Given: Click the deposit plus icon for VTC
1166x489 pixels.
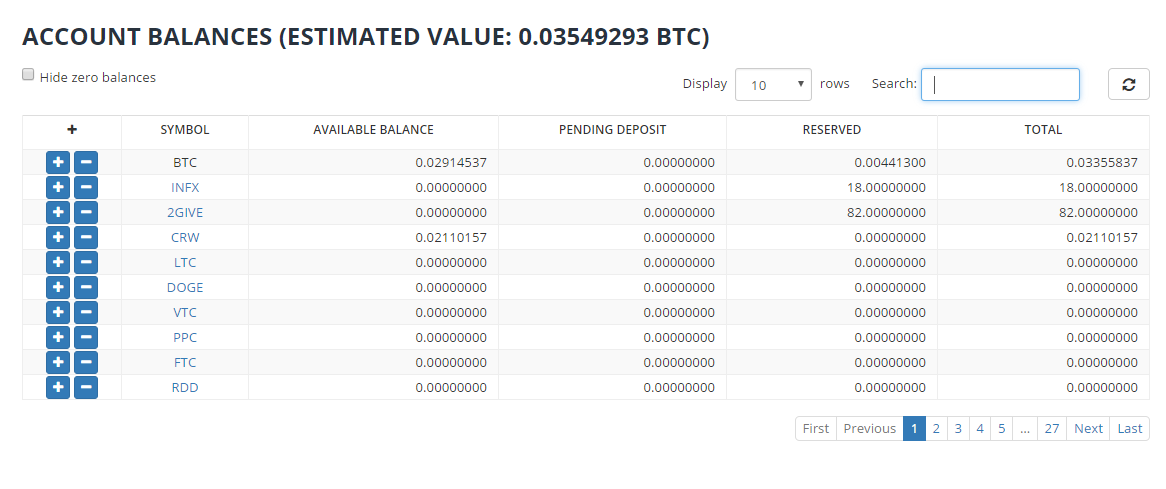Looking at the screenshot, I should 58,312.
